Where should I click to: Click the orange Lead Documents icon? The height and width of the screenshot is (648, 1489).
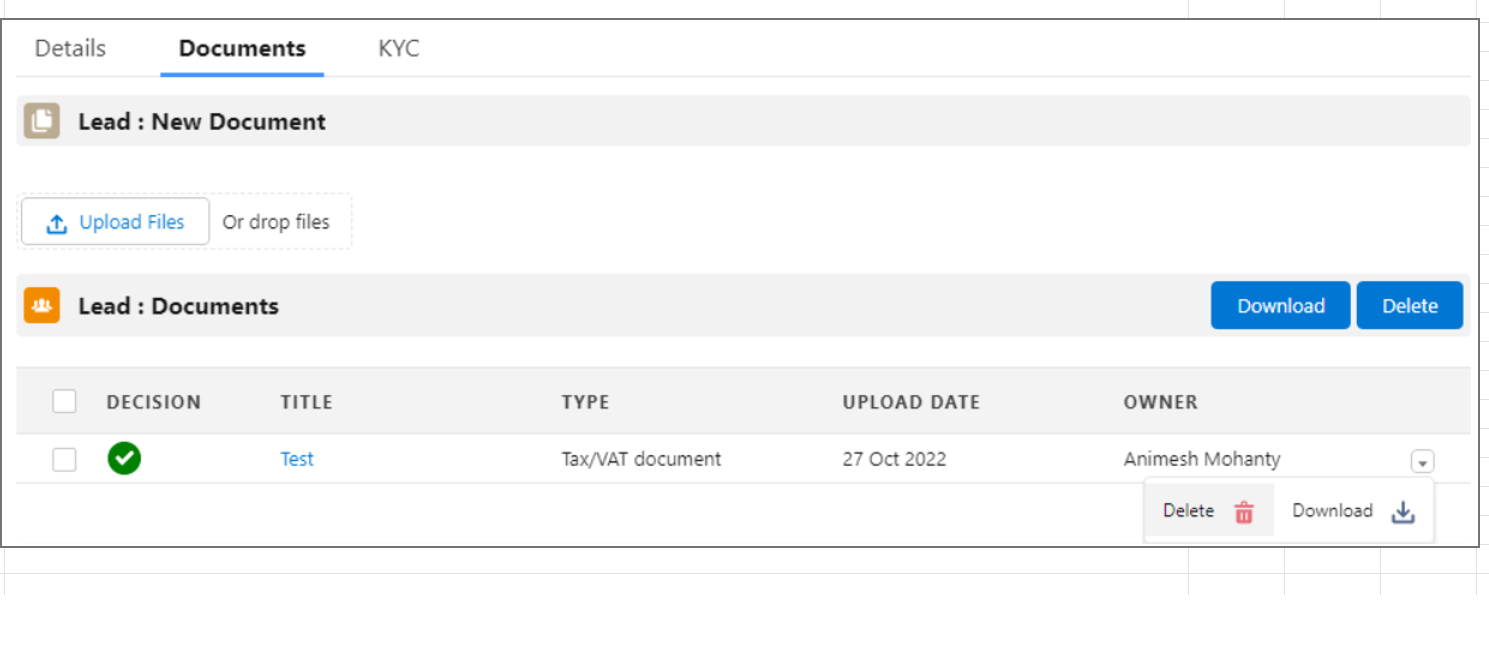click(x=42, y=305)
